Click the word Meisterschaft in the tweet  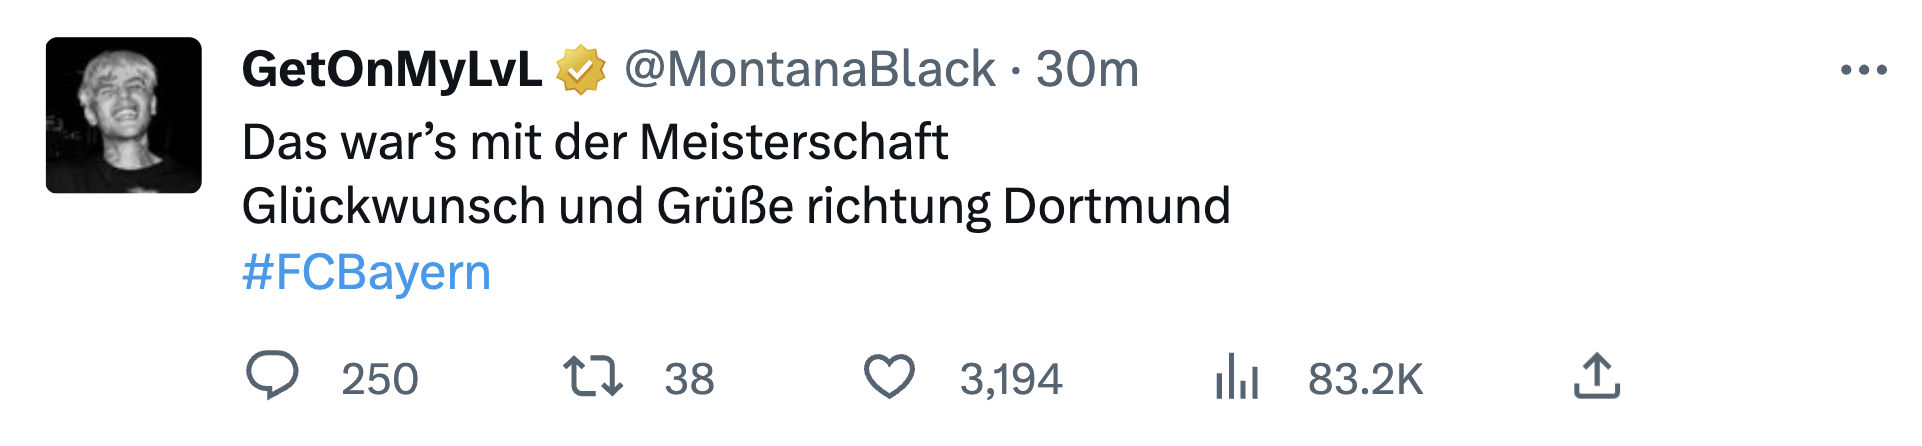click(794, 142)
